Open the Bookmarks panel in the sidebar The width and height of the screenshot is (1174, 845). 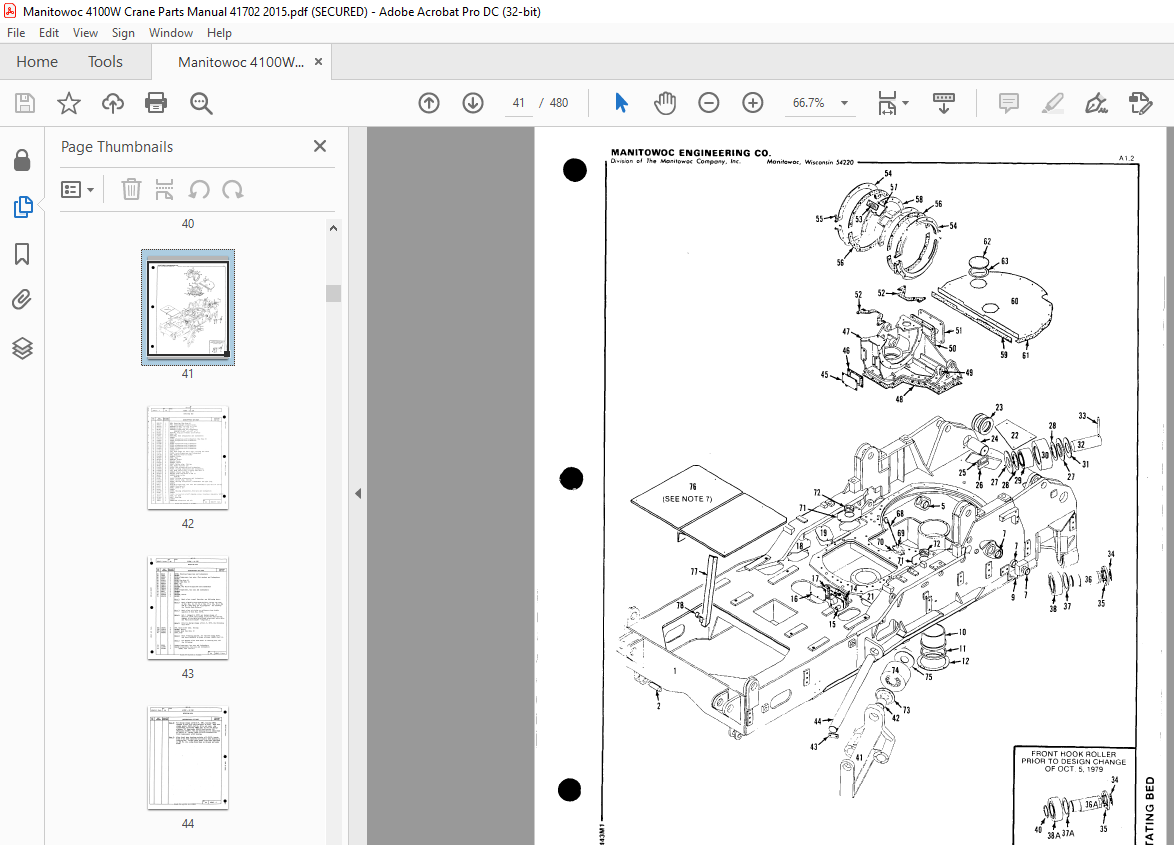[x=22, y=254]
